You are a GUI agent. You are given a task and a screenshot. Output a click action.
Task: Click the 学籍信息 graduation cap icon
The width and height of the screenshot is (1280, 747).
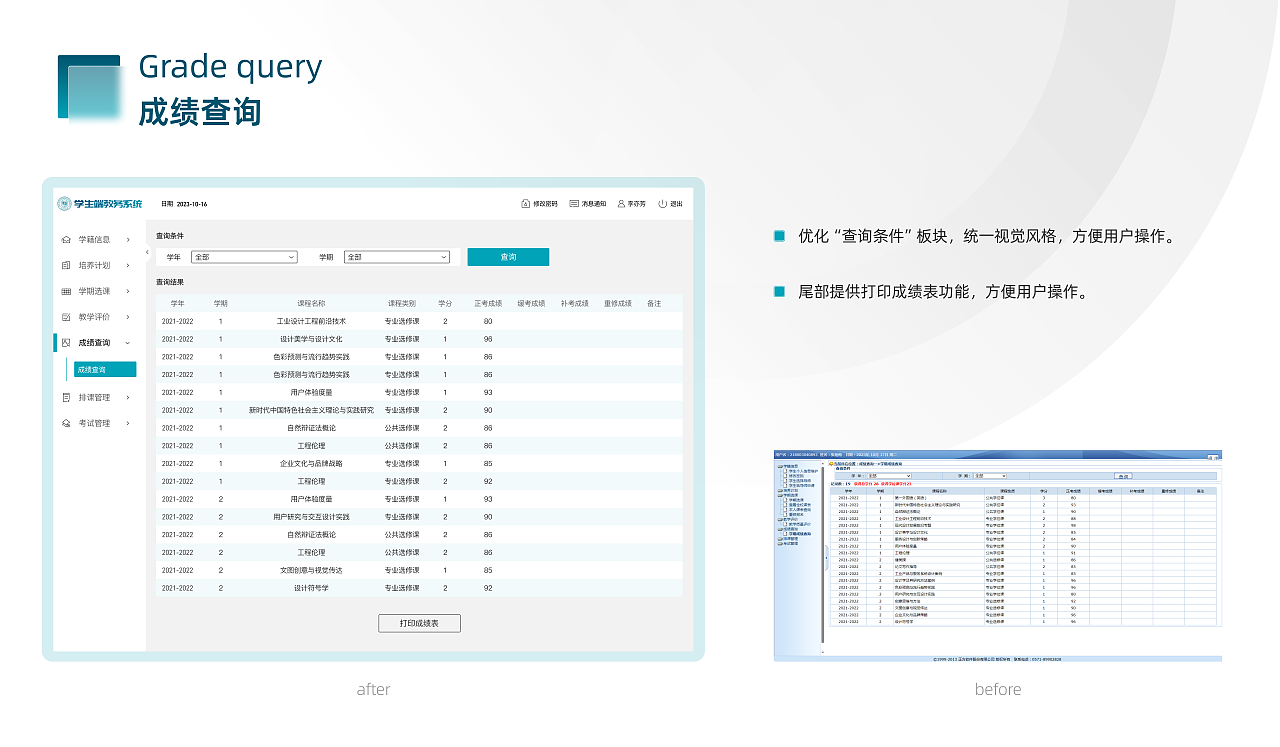(67, 240)
